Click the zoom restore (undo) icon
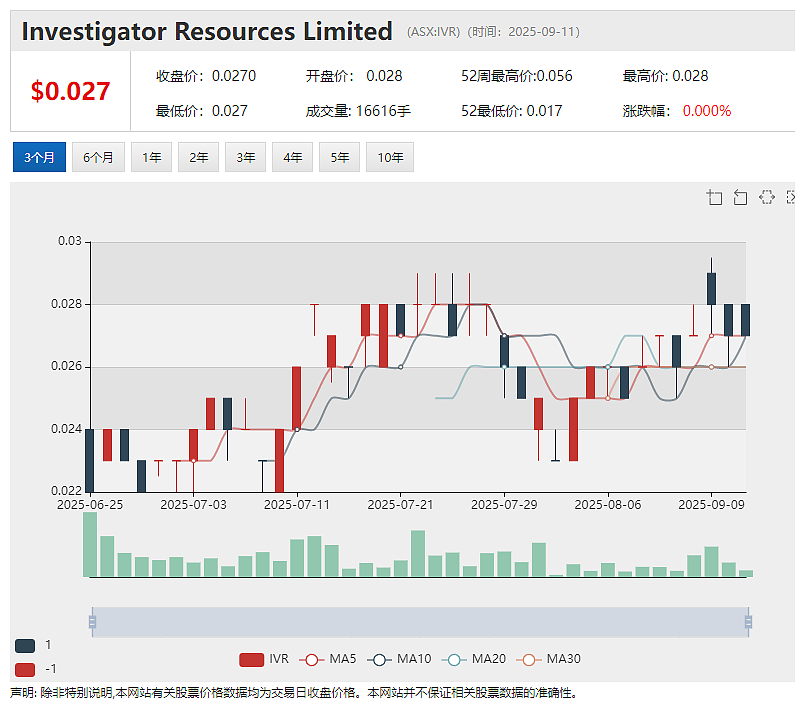This screenshot has width=804, height=715. coord(740,197)
